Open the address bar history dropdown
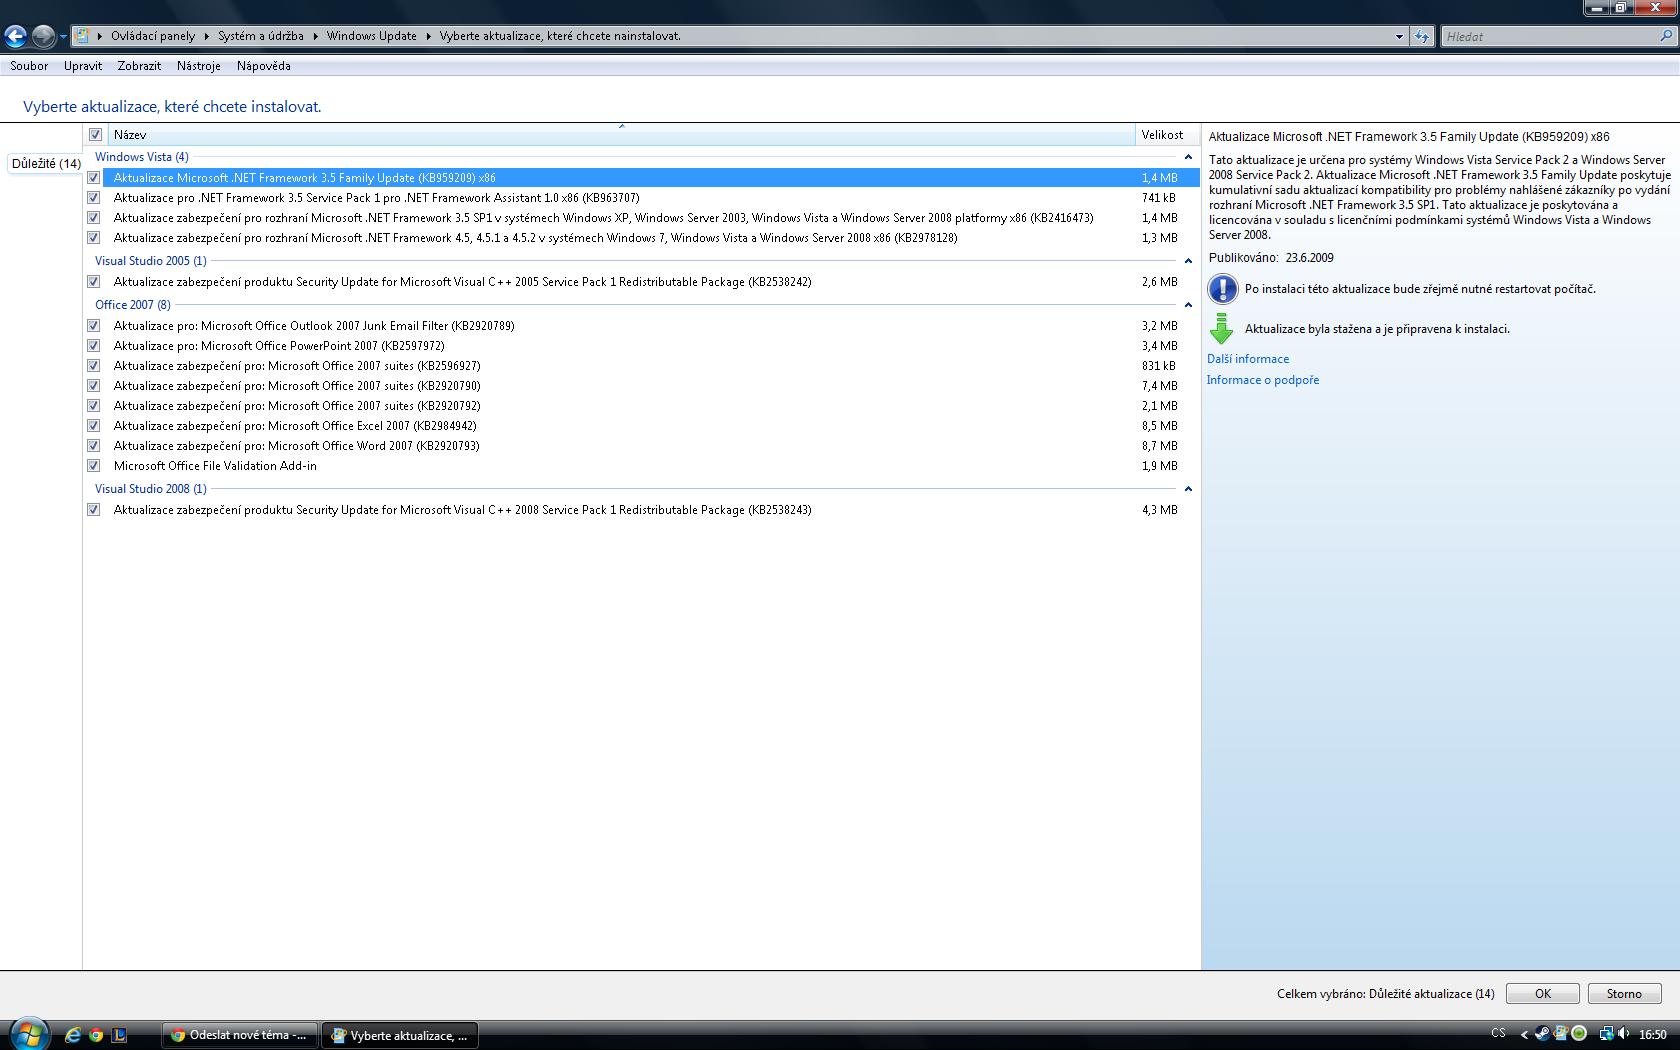Viewport: 1680px width, 1050px height. pos(1399,37)
